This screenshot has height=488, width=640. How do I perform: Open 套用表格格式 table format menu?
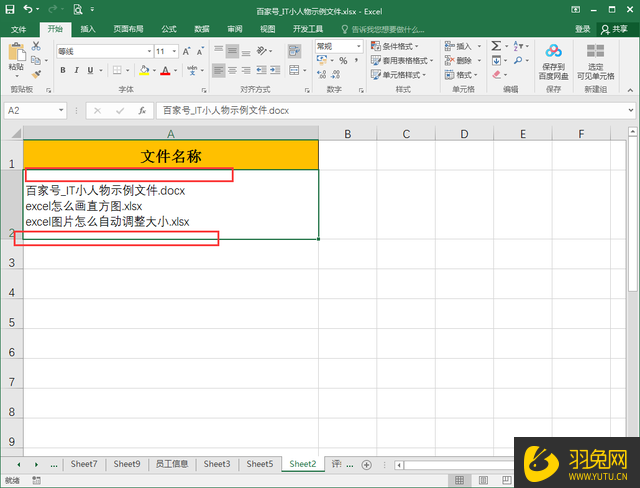(x=402, y=61)
